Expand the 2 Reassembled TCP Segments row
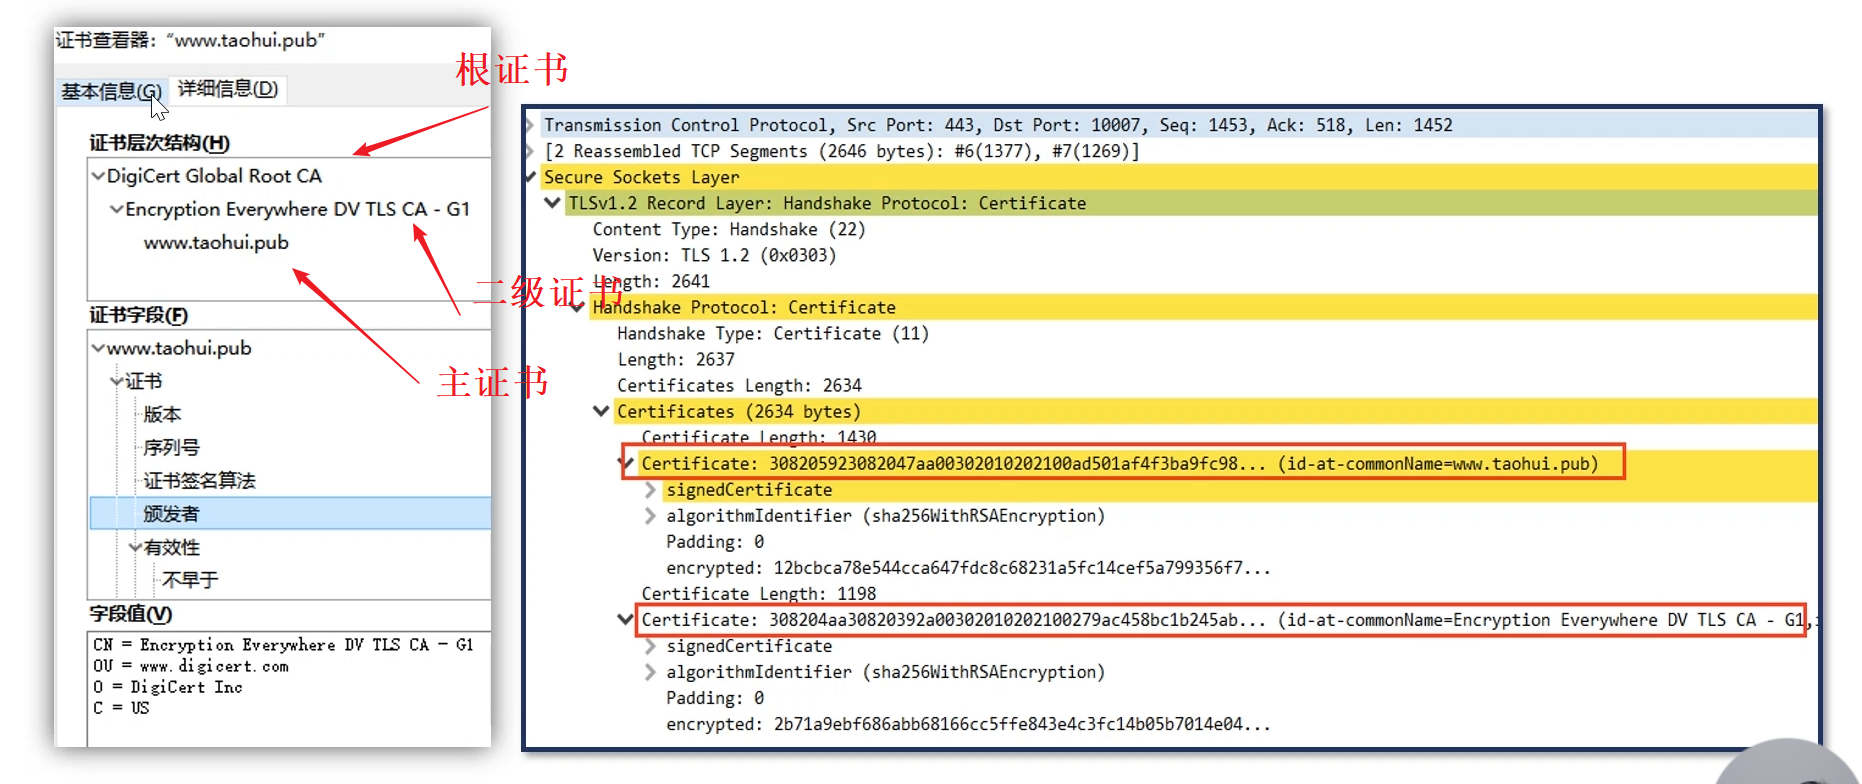Screen dimensions: 1862x784 tap(530, 151)
